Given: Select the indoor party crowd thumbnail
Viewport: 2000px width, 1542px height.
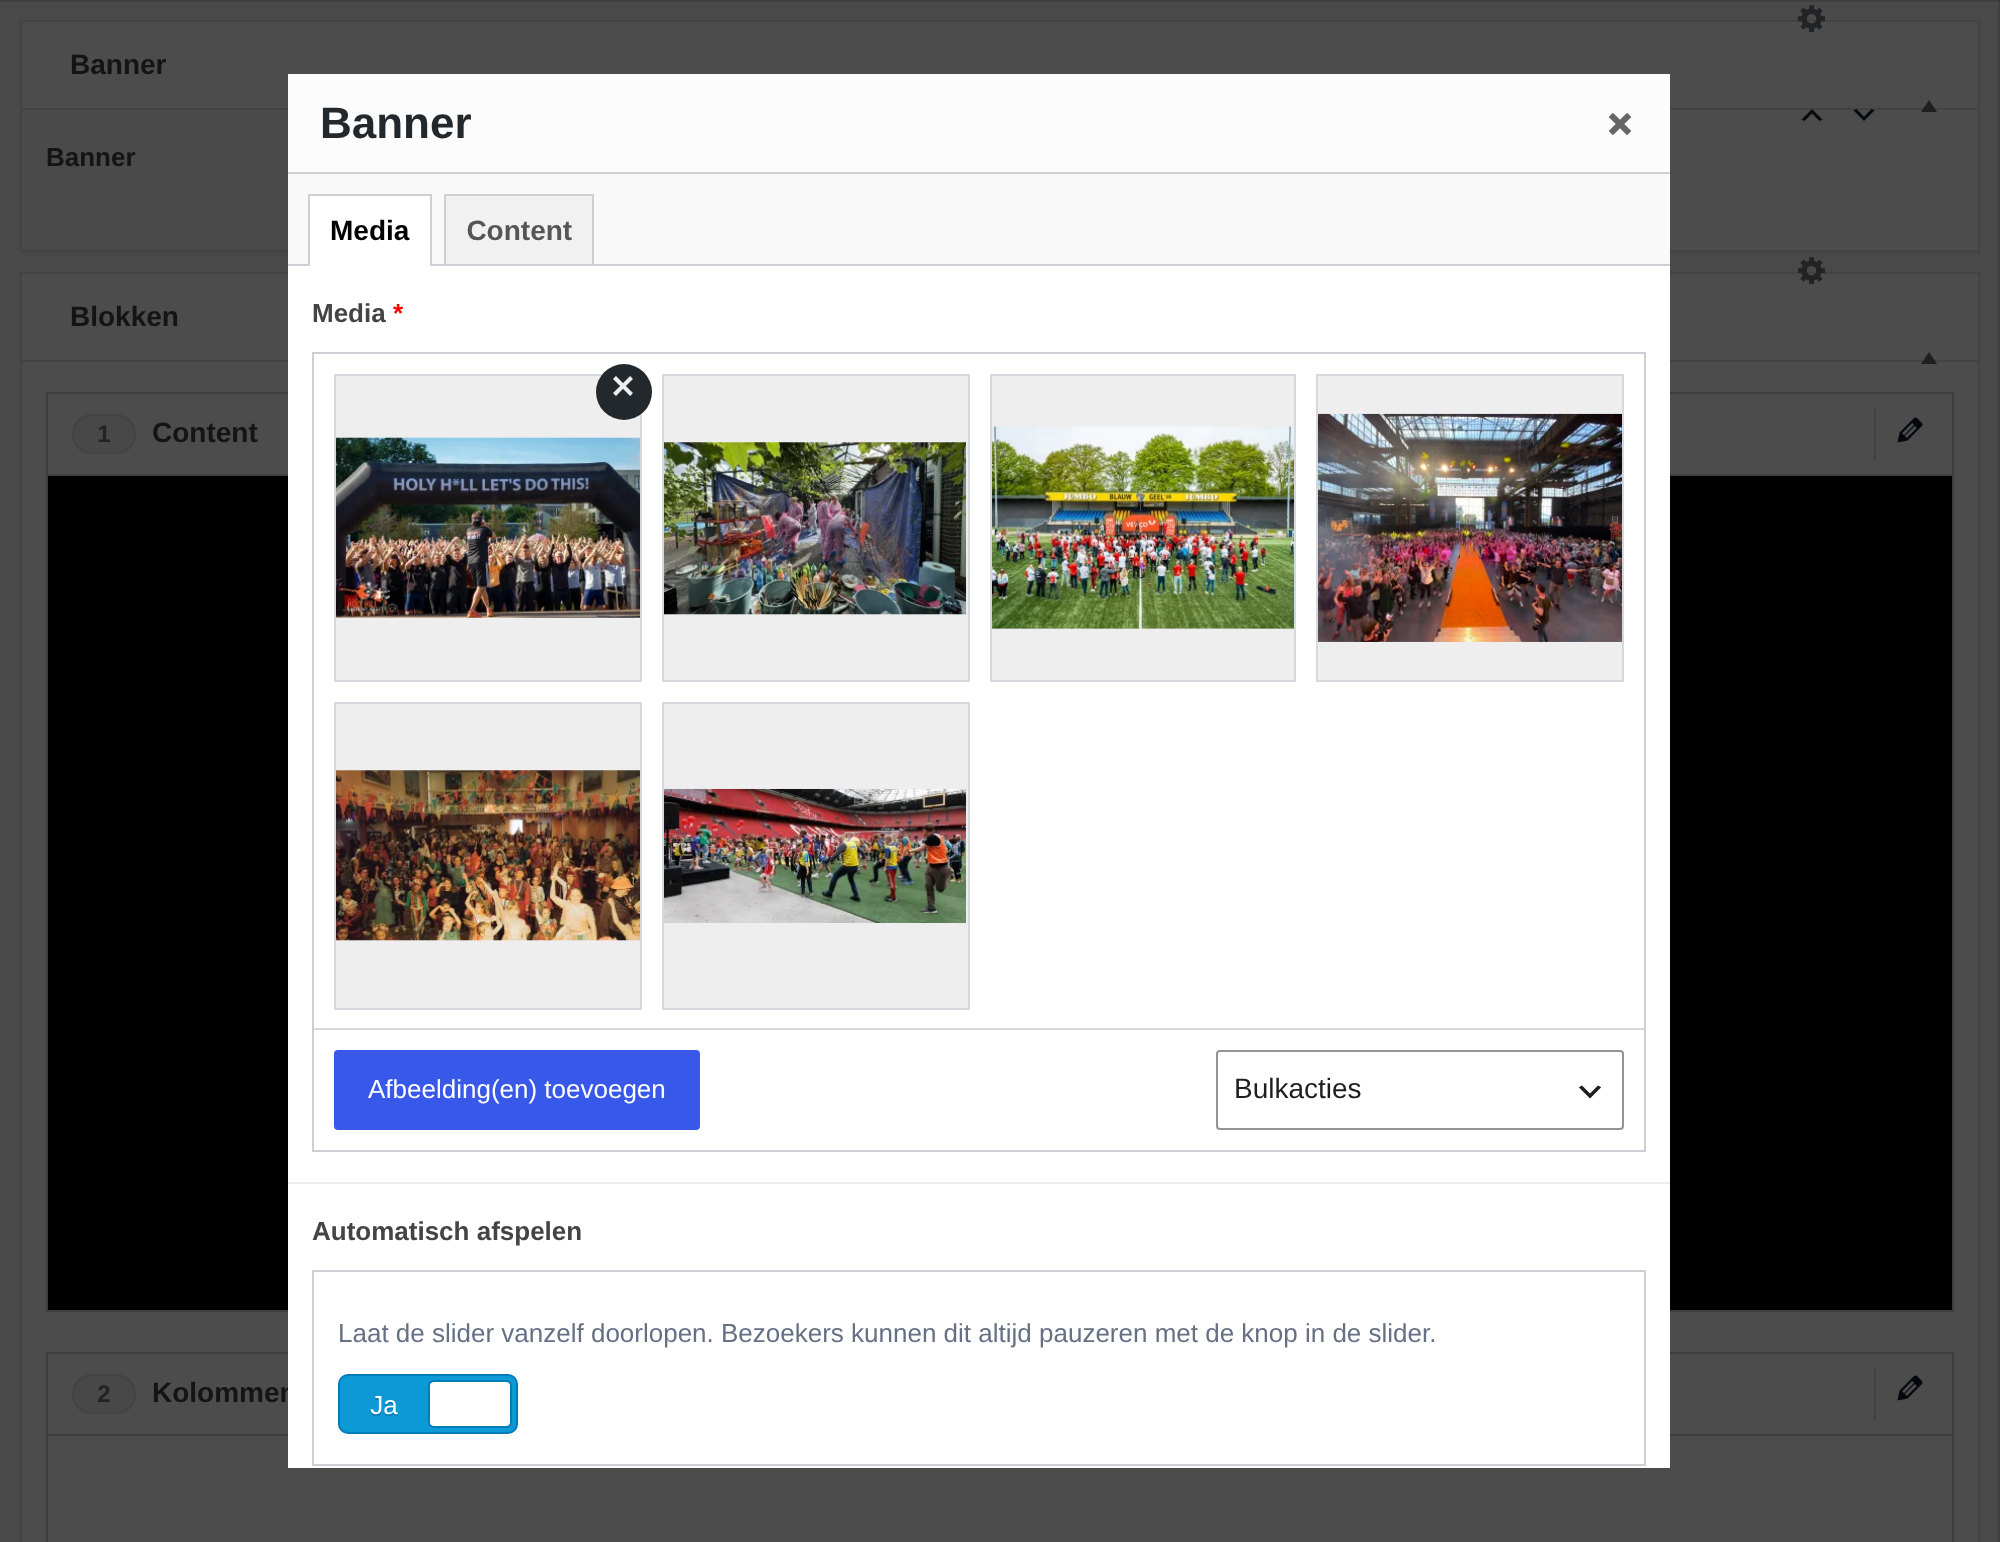Looking at the screenshot, I should (488, 856).
